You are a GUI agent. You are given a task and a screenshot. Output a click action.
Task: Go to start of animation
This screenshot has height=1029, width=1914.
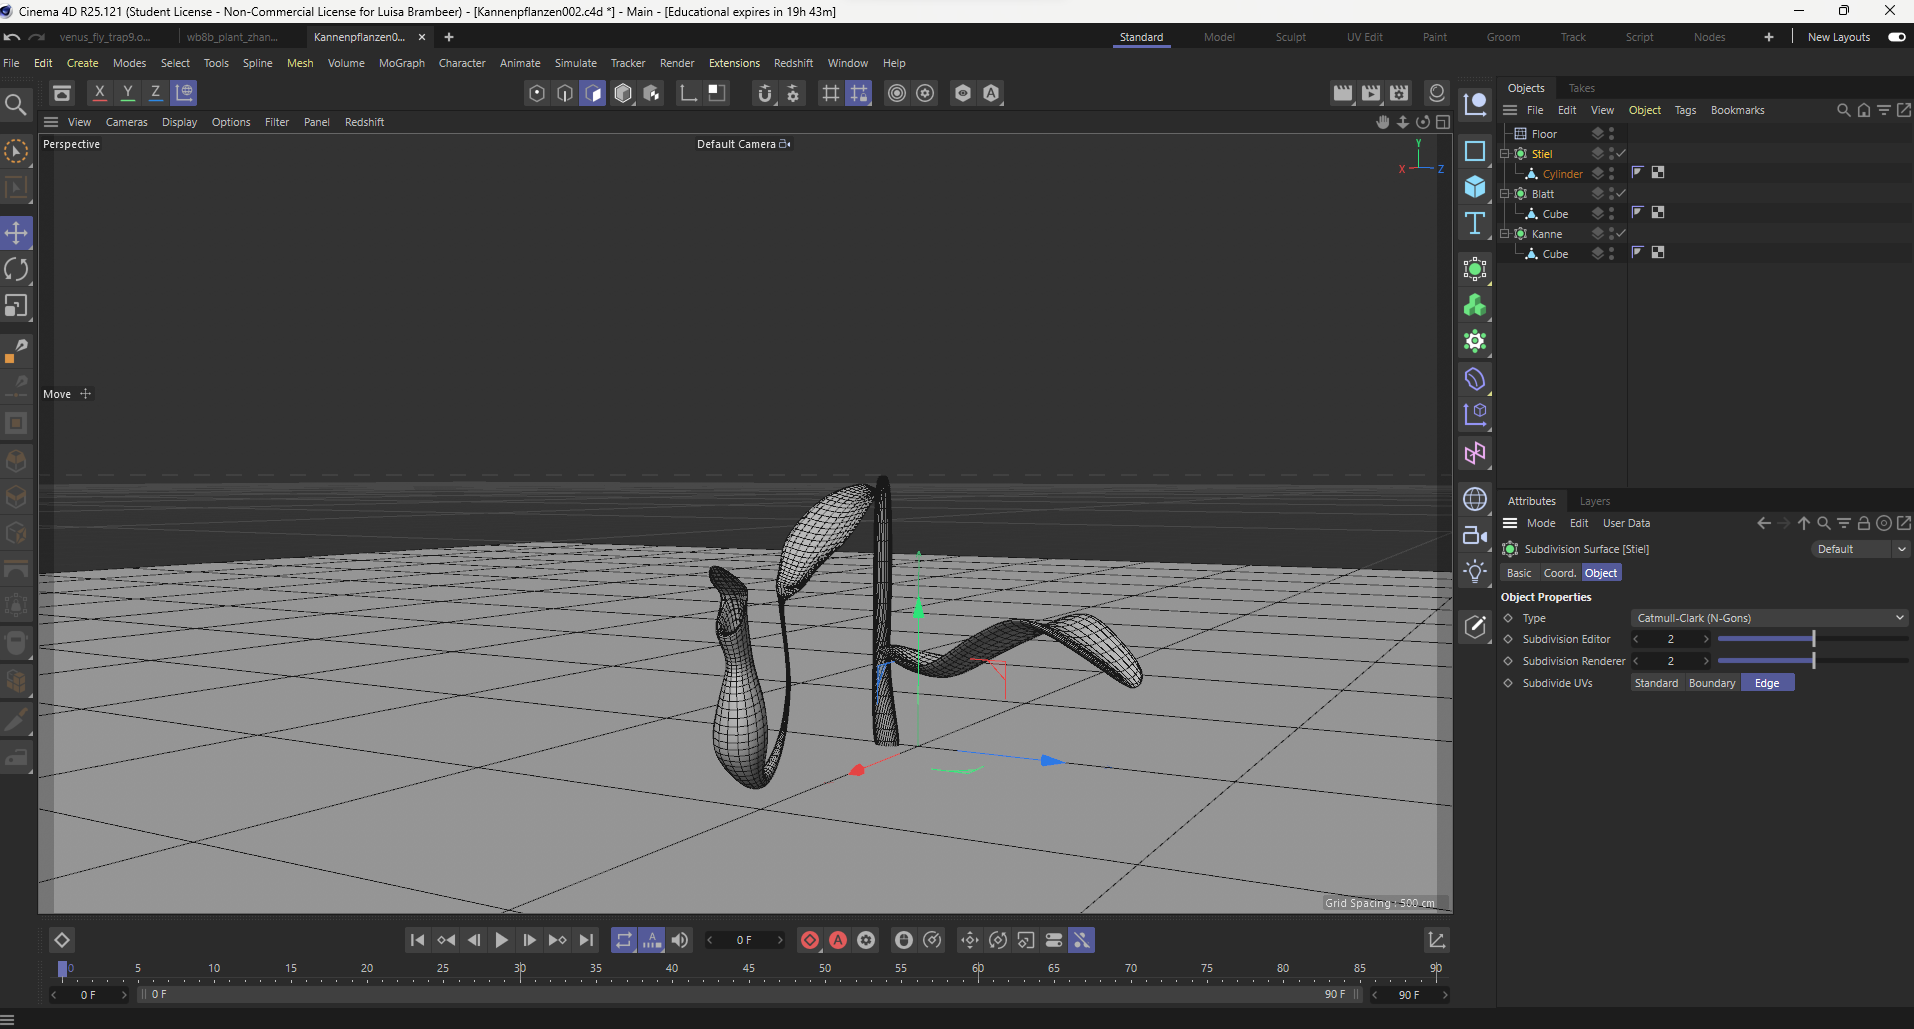[418, 940]
